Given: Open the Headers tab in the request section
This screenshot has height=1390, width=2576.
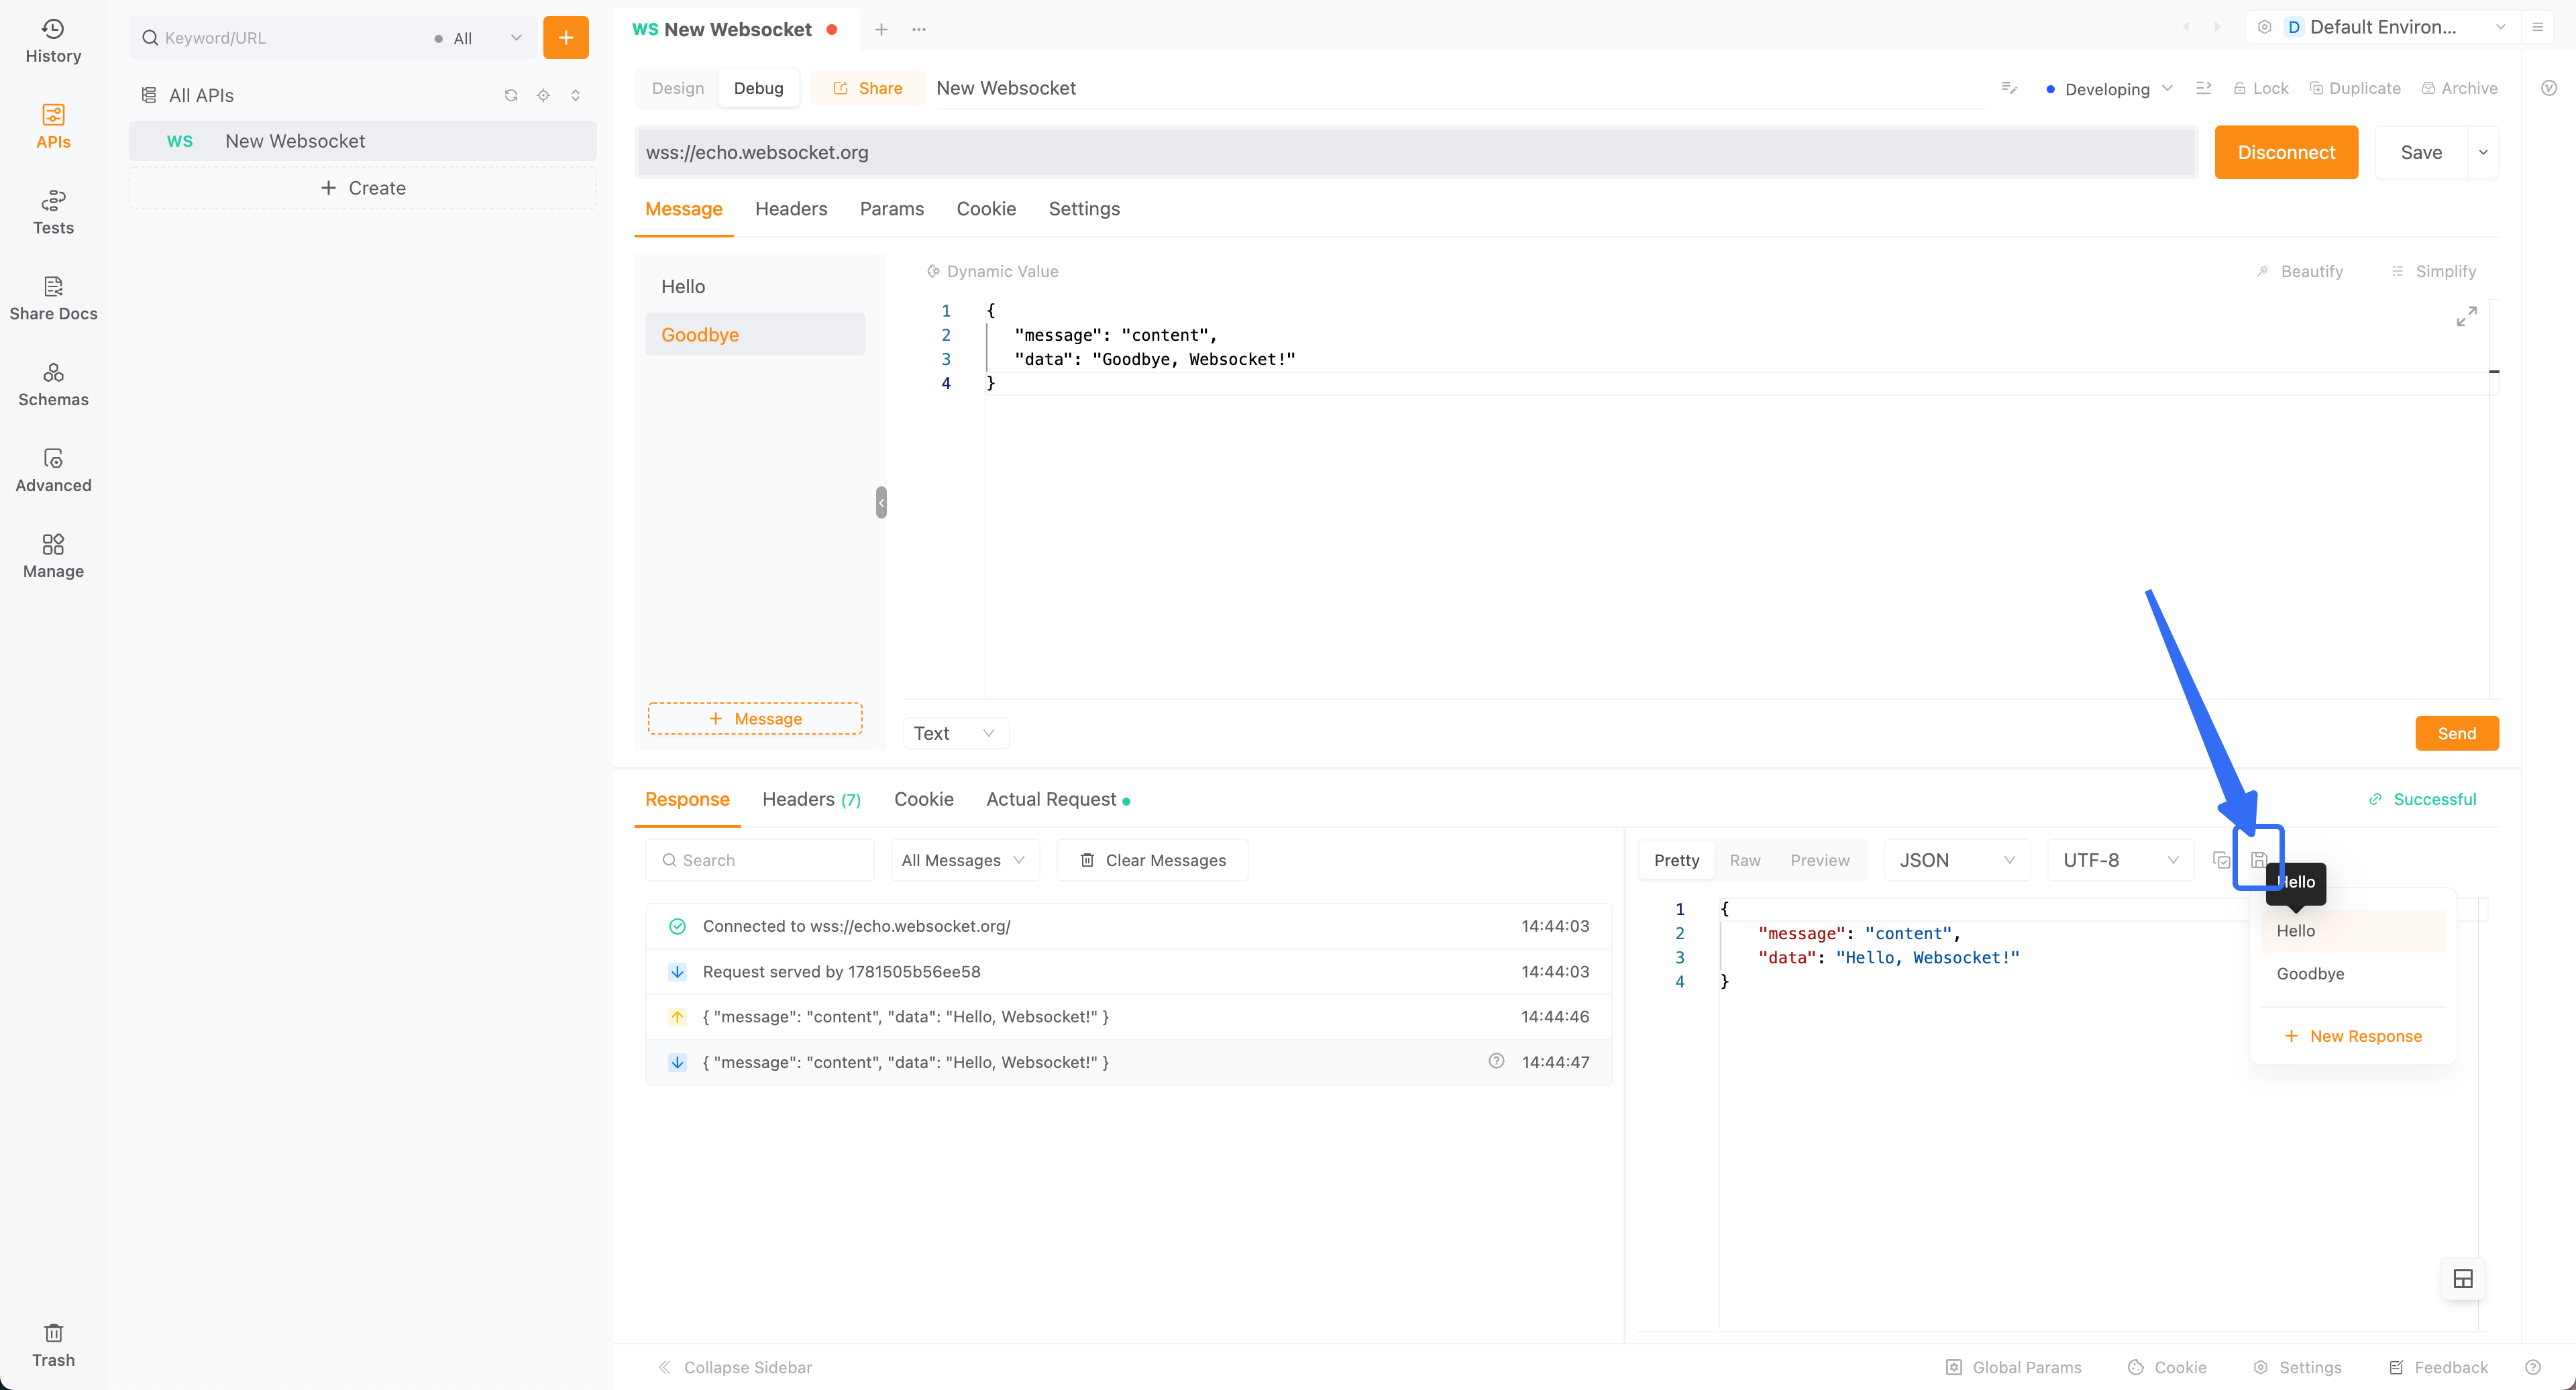Looking at the screenshot, I should click(x=790, y=209).
